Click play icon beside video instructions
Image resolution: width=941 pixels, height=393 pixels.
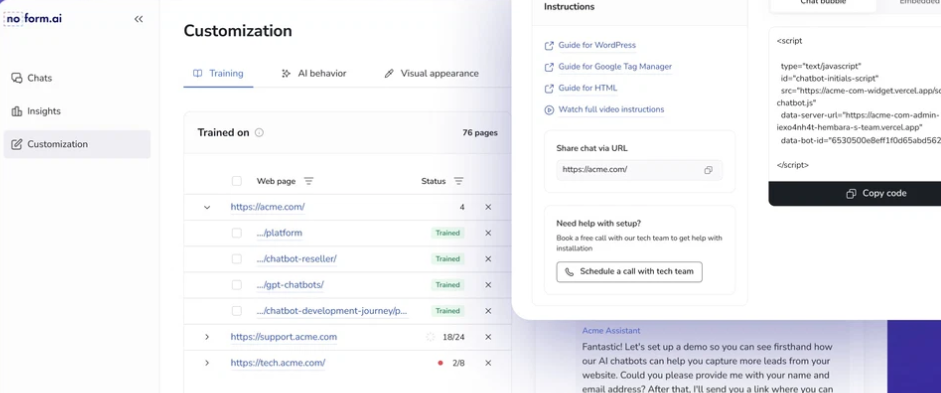[549, 110]
